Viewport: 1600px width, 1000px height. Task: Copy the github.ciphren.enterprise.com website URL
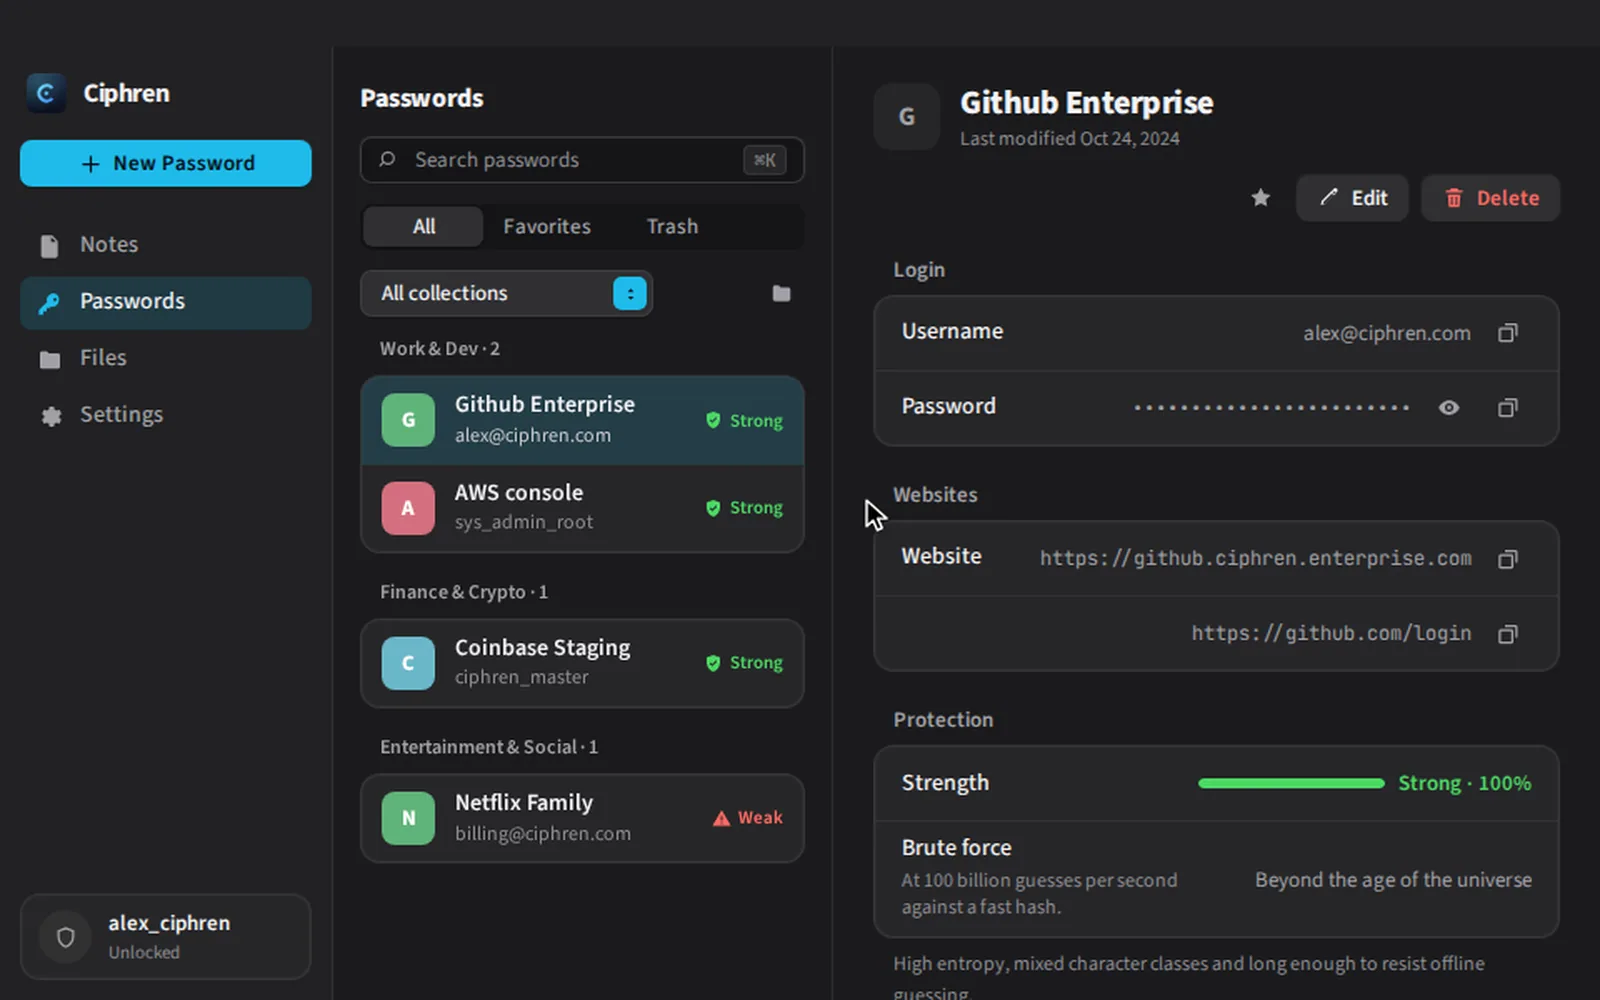pyautogui.click(x=1507, y=559)
